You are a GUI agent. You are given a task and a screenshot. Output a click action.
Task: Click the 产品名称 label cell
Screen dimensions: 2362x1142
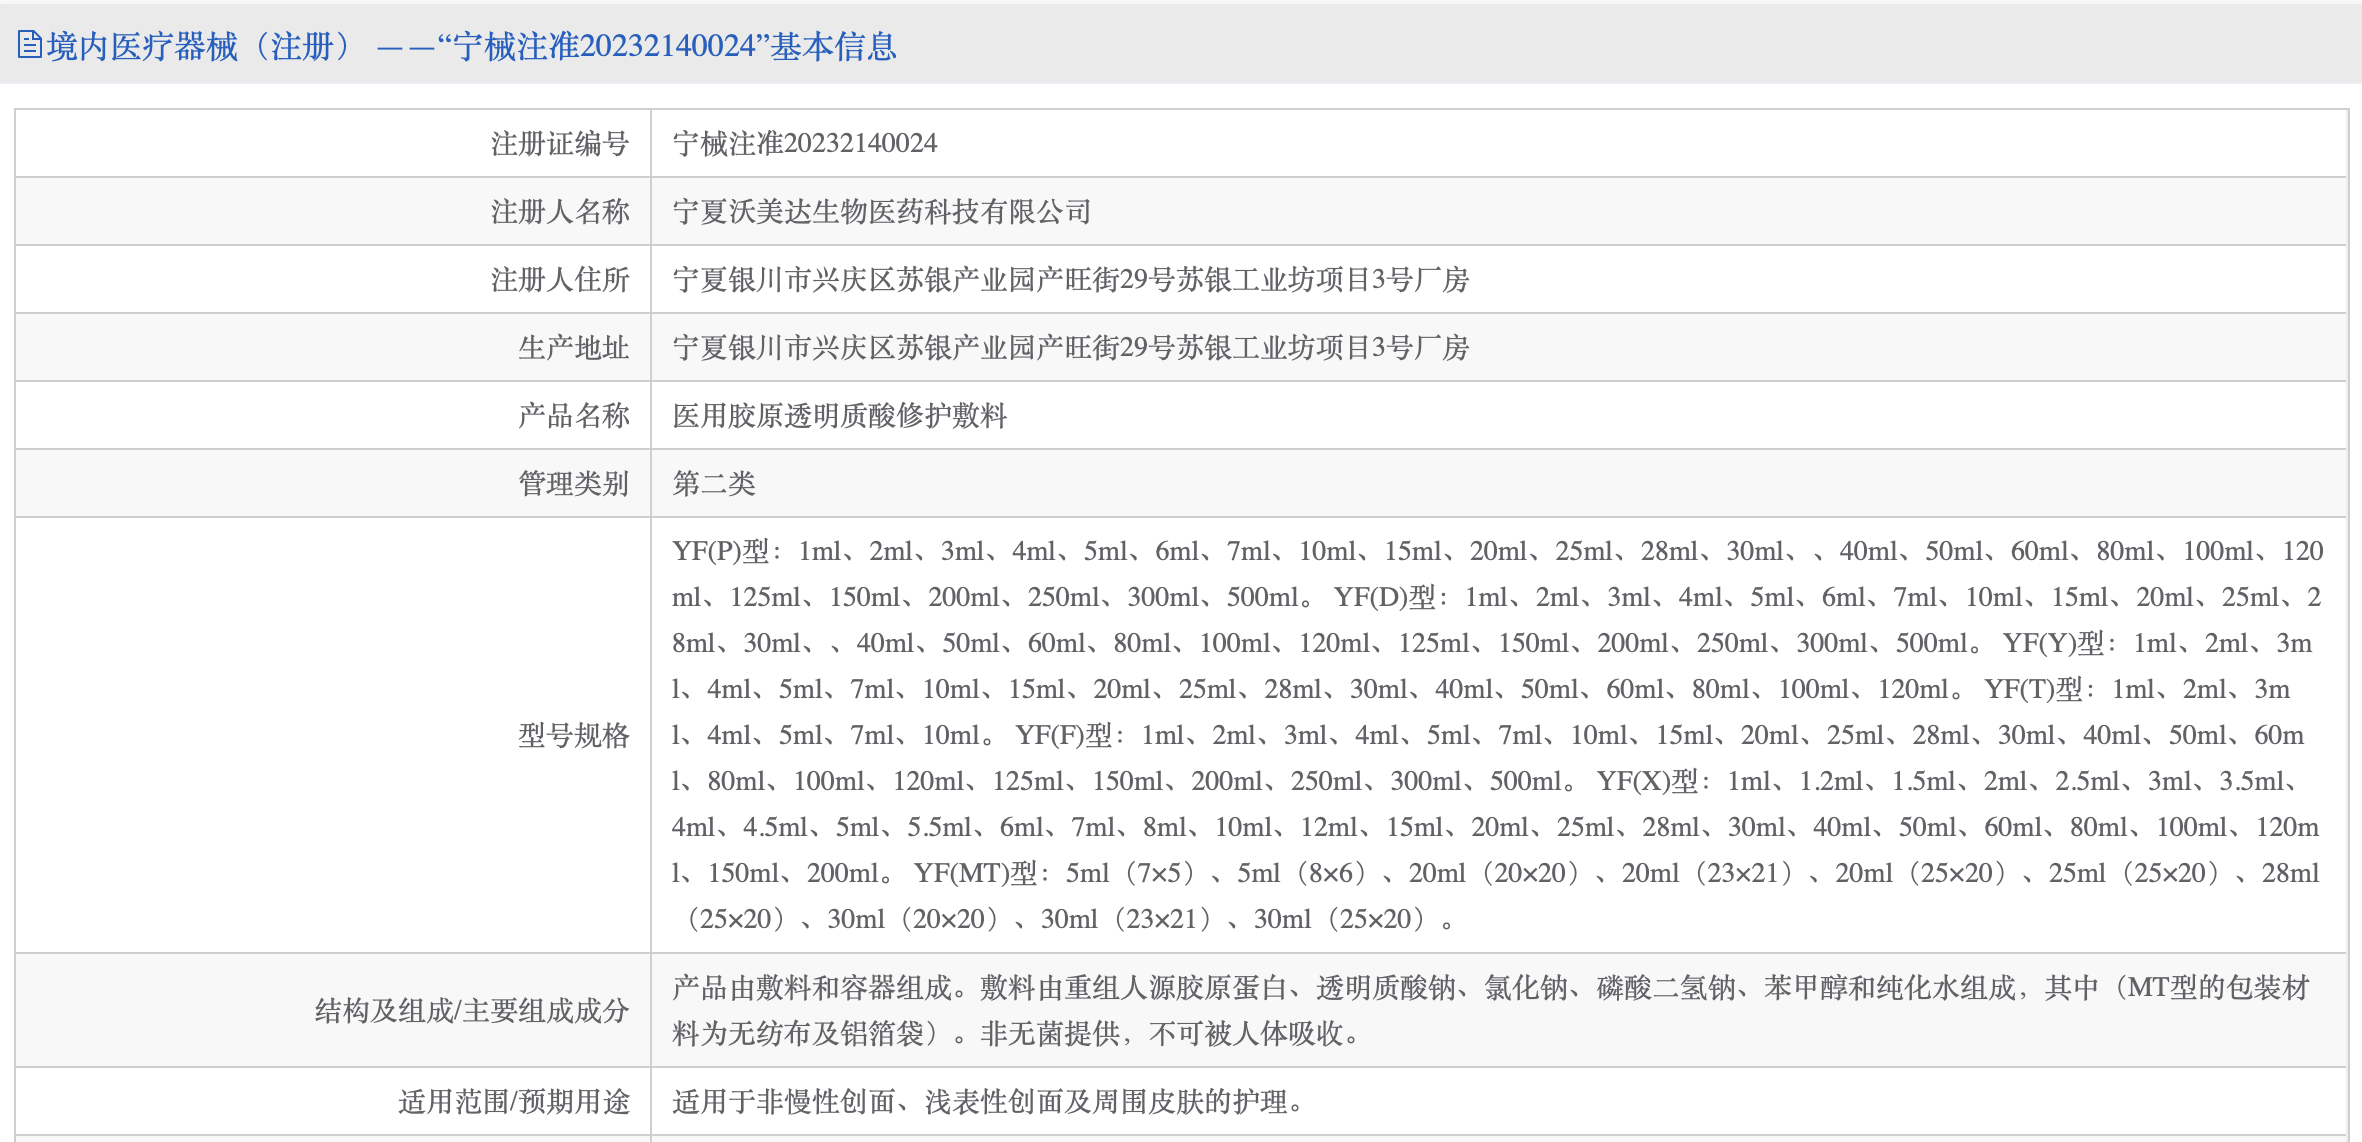click(573, 416)
